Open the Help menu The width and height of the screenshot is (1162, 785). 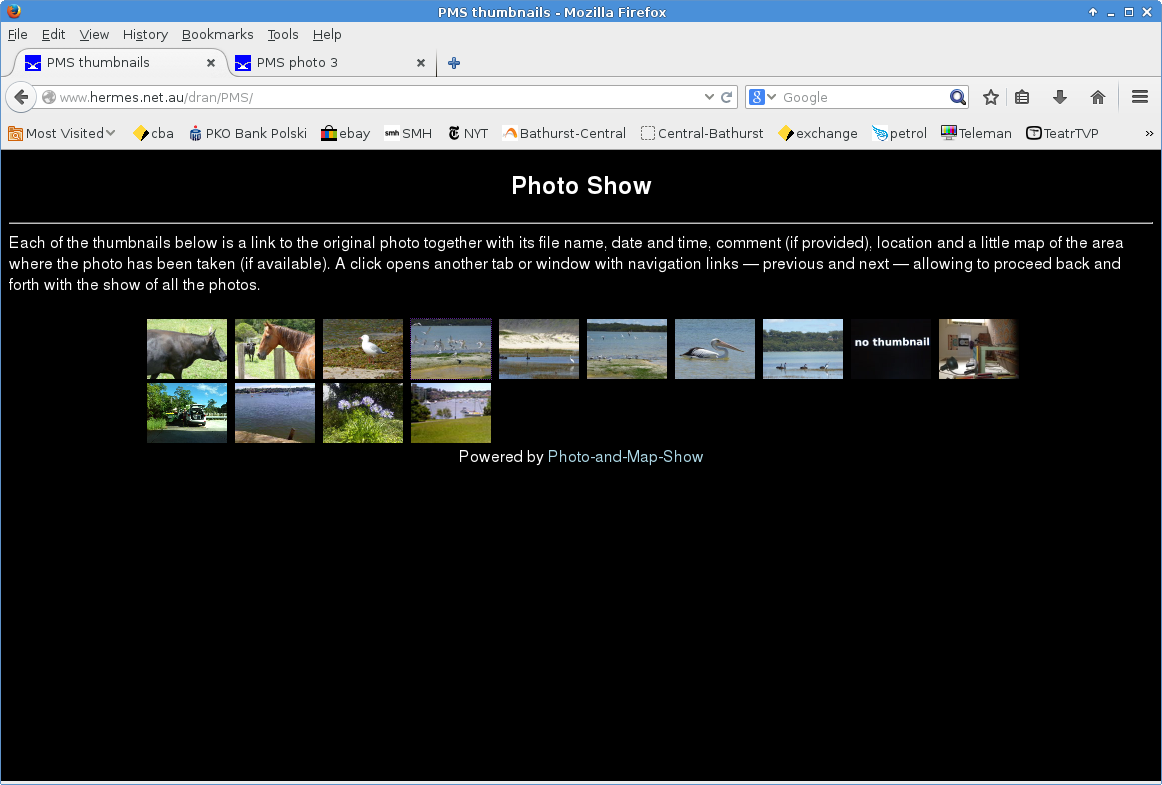pos(327,35)
